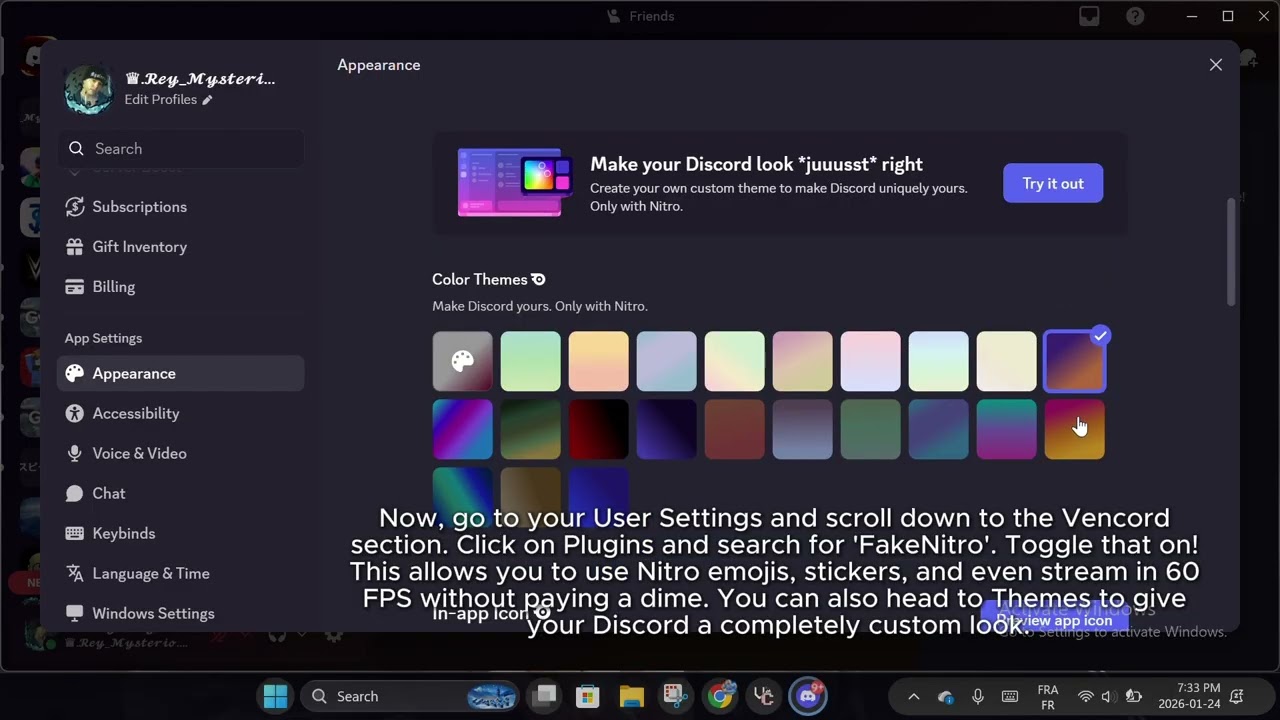The height and width of the screenshot is (720, 1280).
Task: Open the clock showing 7:33 PM
Action: pyautogui.click(x=1190, y=696)
